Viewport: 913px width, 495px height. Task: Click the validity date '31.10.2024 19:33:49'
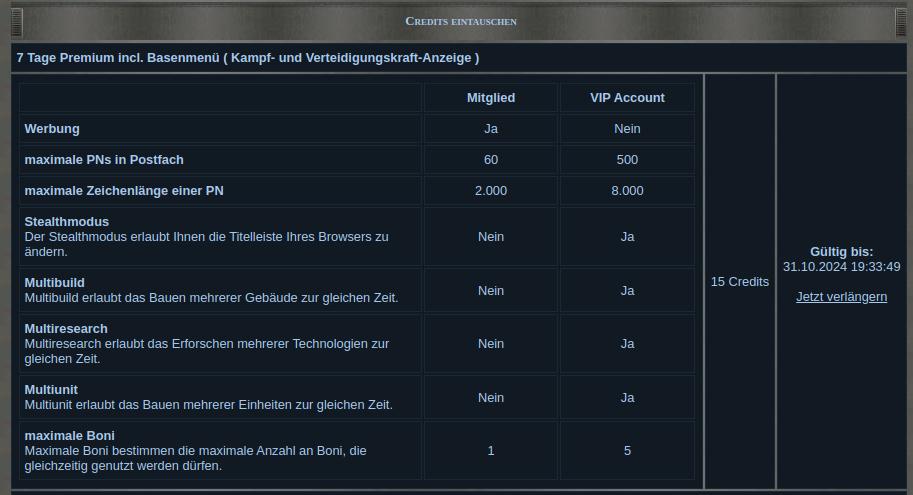click(841, 267)
